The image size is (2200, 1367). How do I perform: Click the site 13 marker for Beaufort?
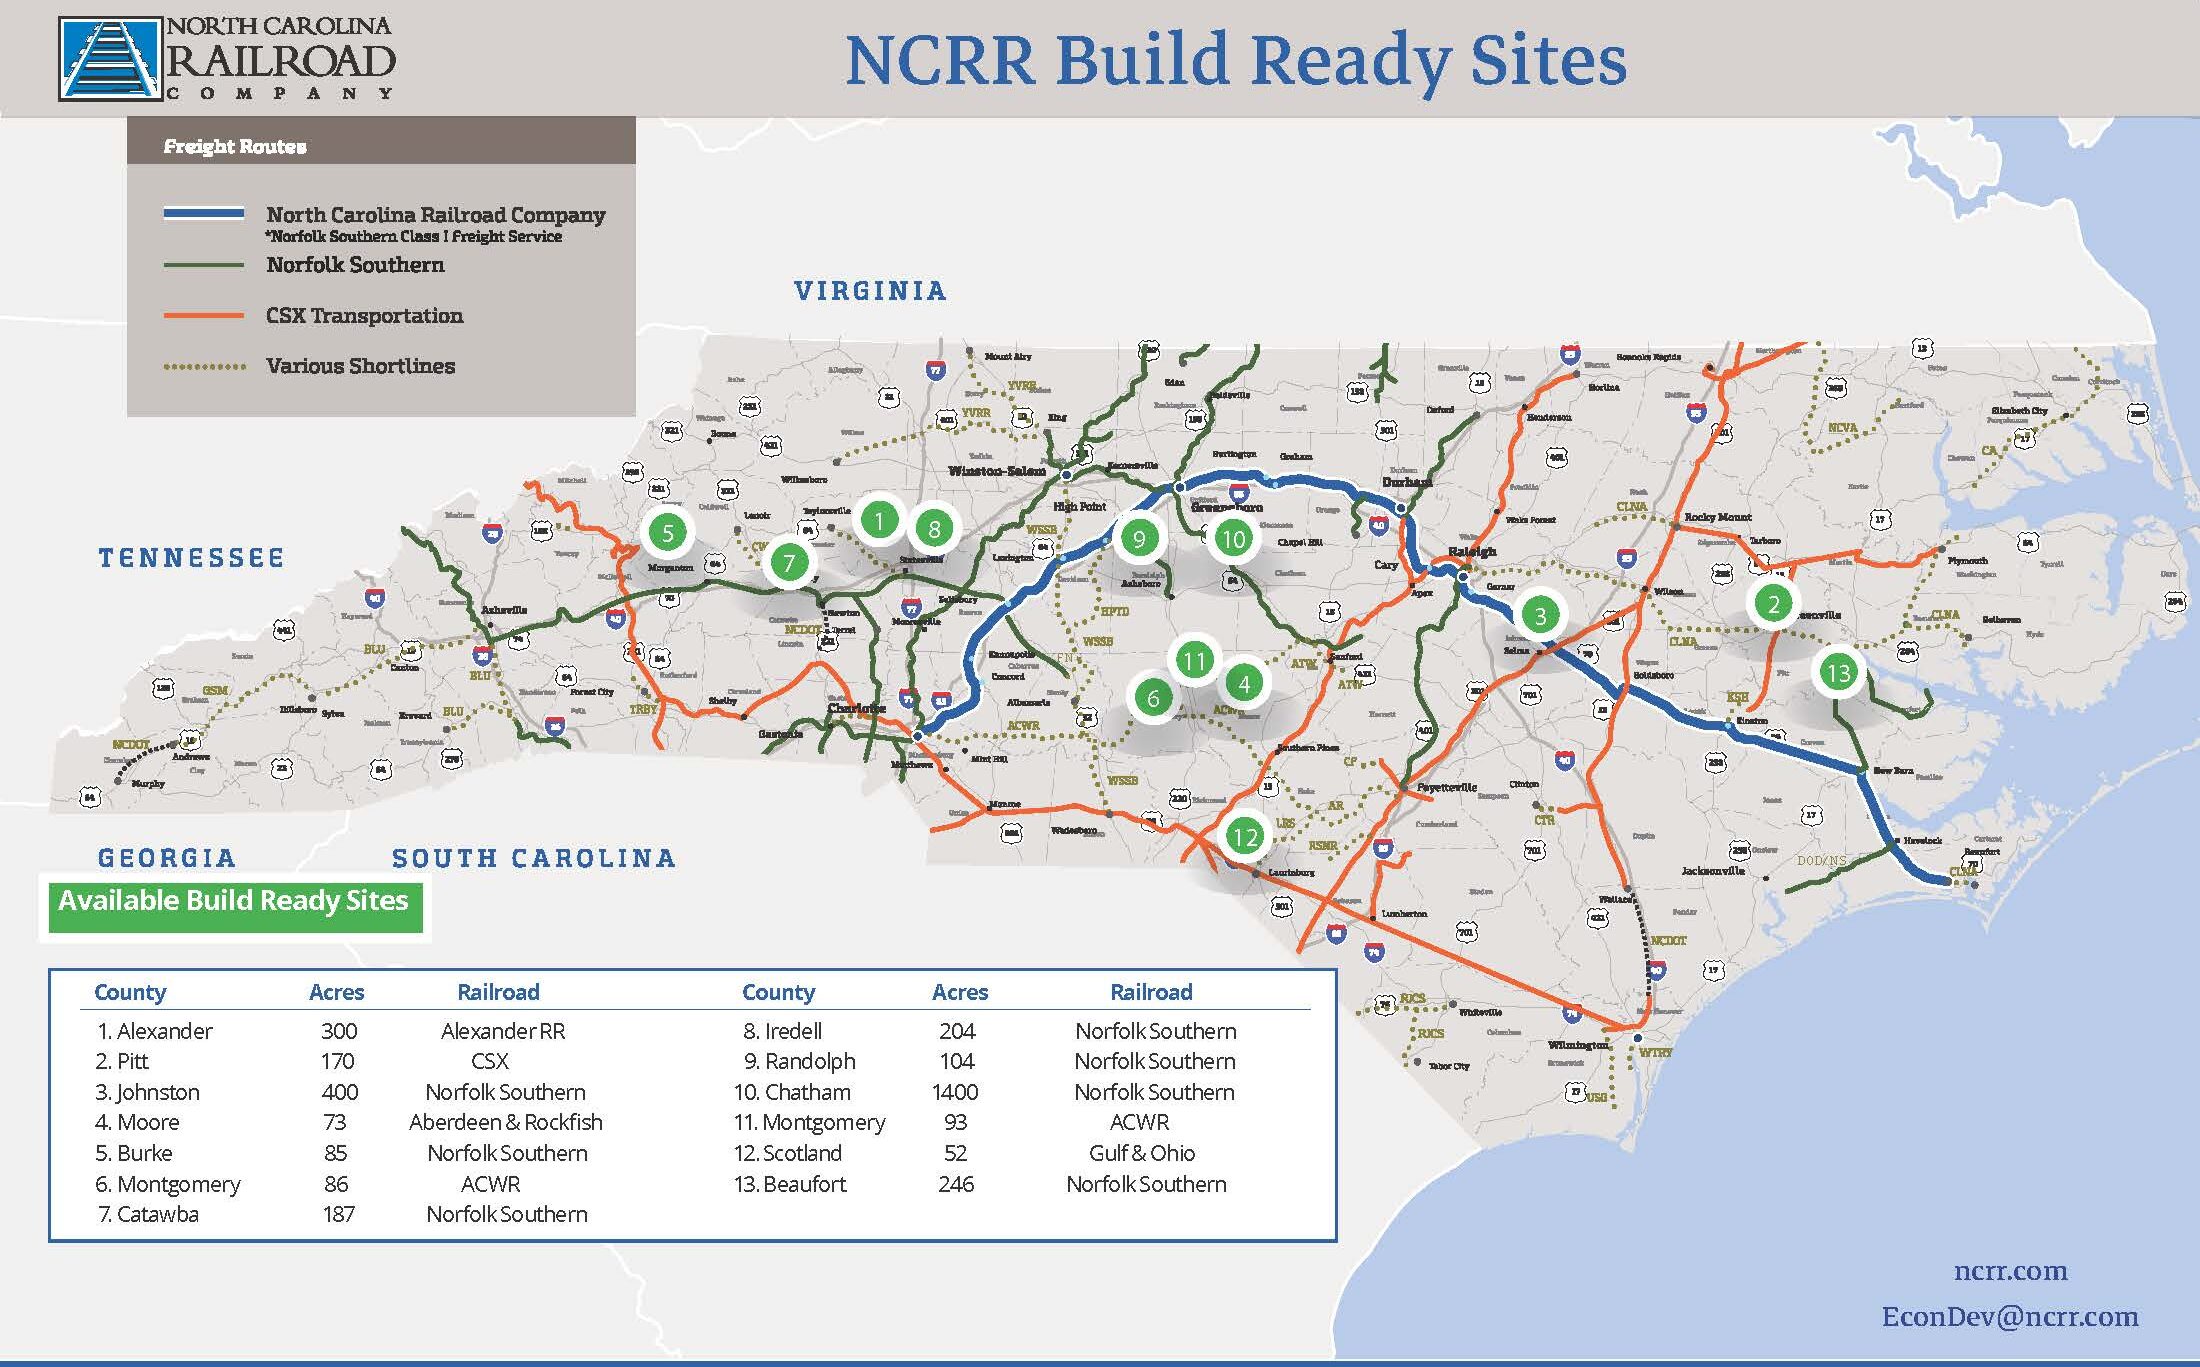1838,673
